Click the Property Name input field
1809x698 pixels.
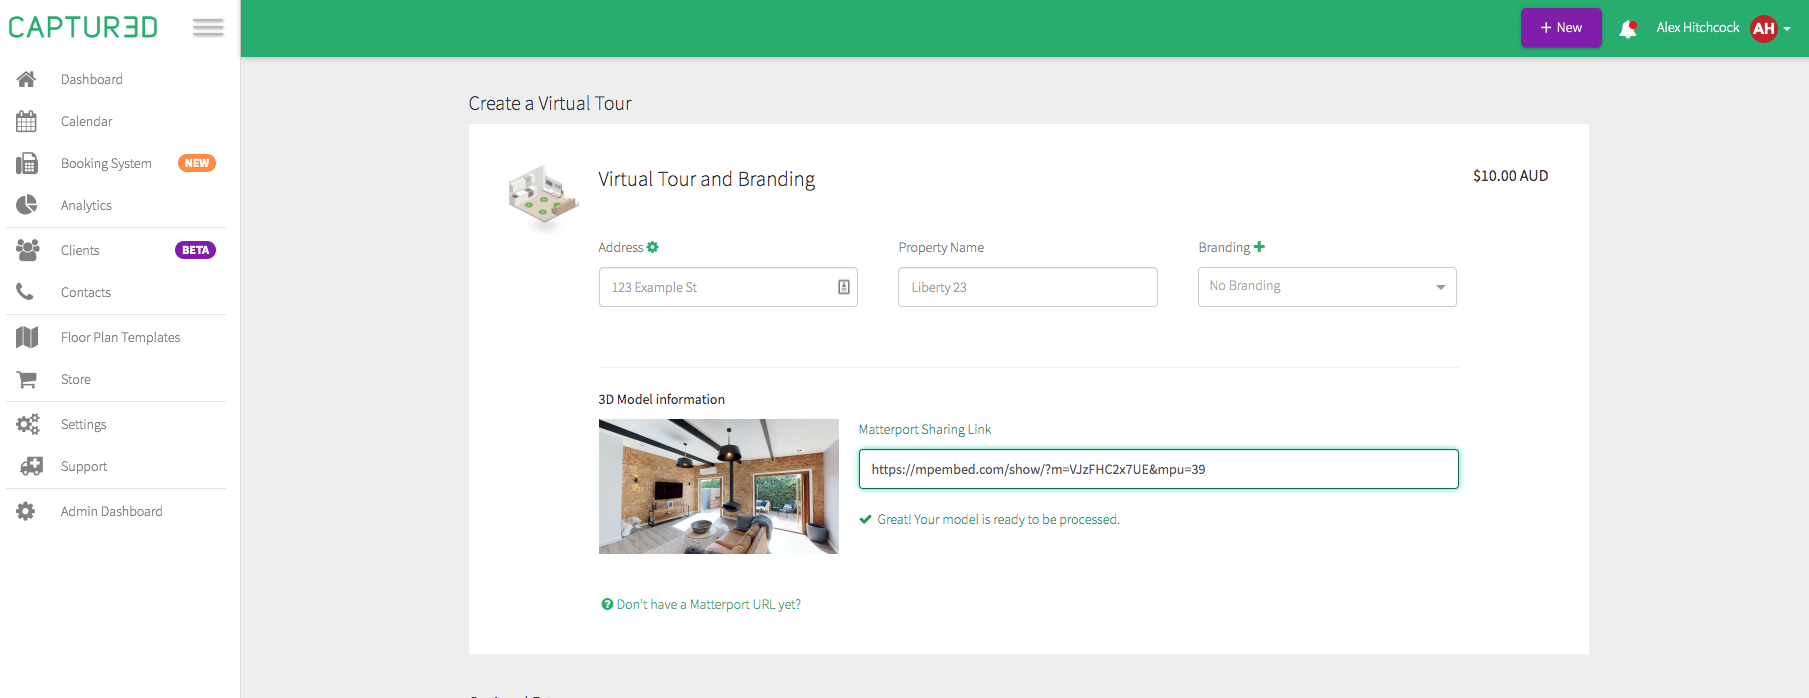[x=1027, y=287]
